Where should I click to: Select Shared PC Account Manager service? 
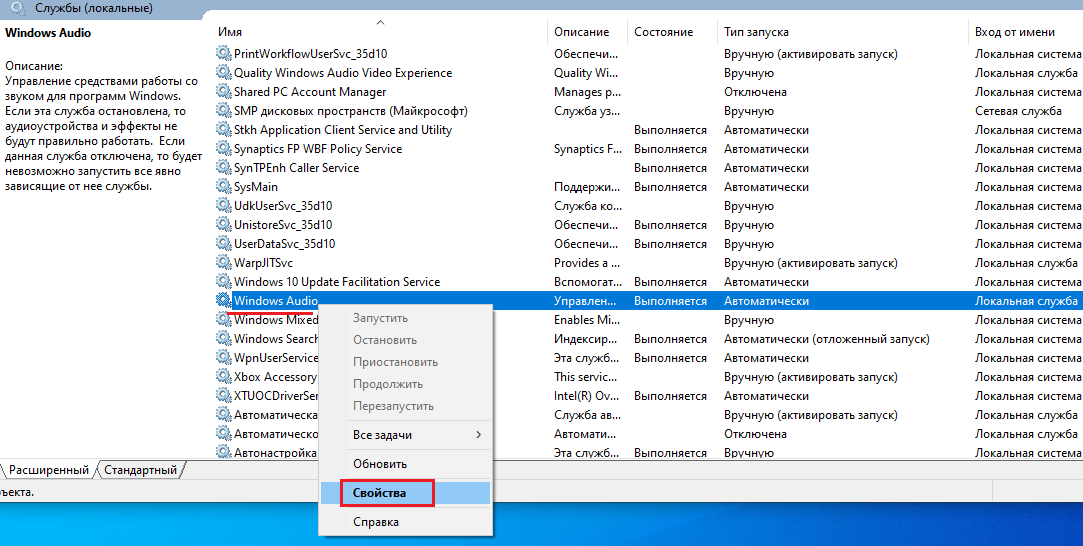[x=310, y=92]
